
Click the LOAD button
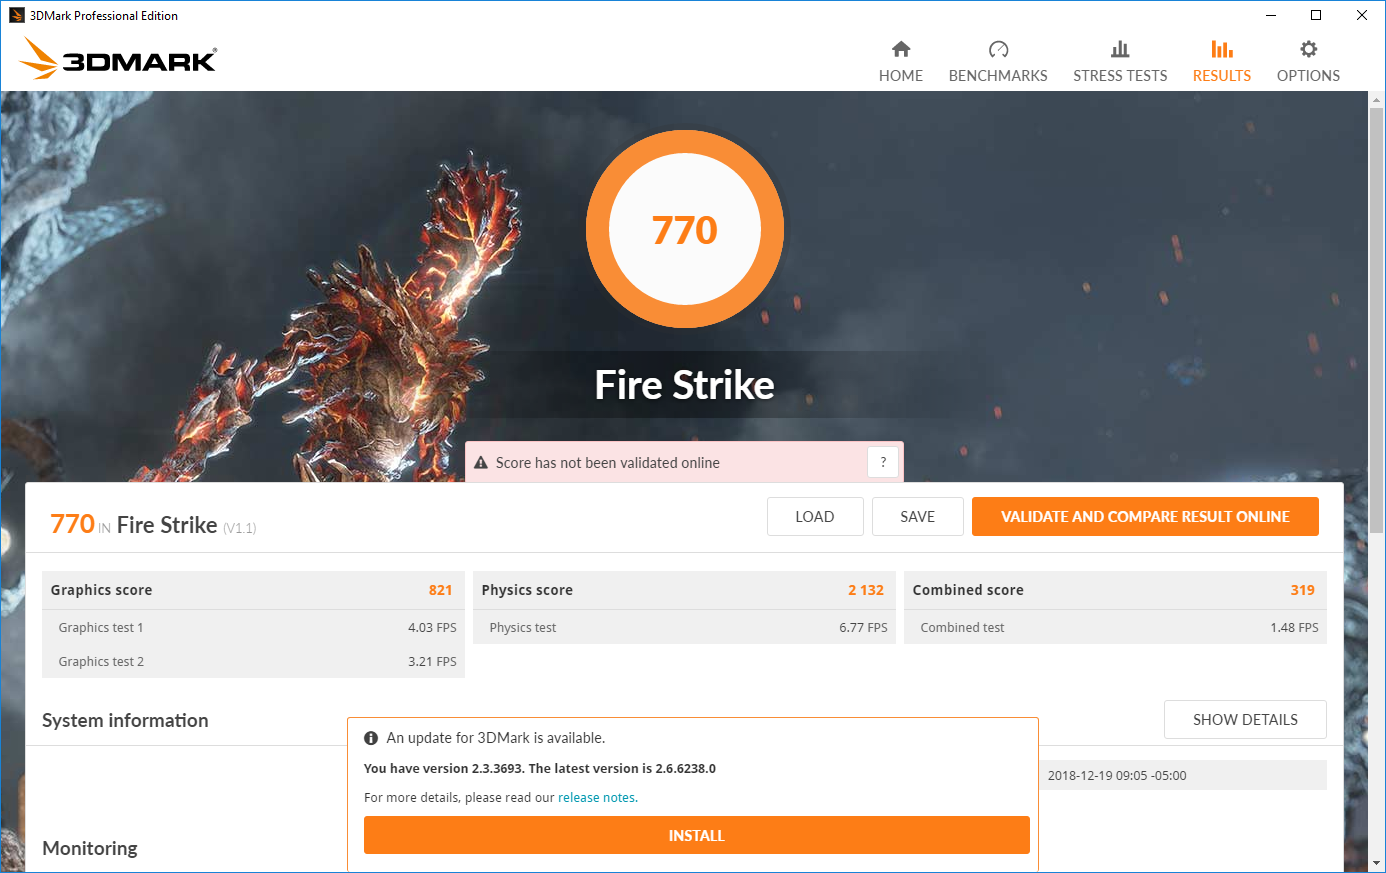(x=815, y=517)
